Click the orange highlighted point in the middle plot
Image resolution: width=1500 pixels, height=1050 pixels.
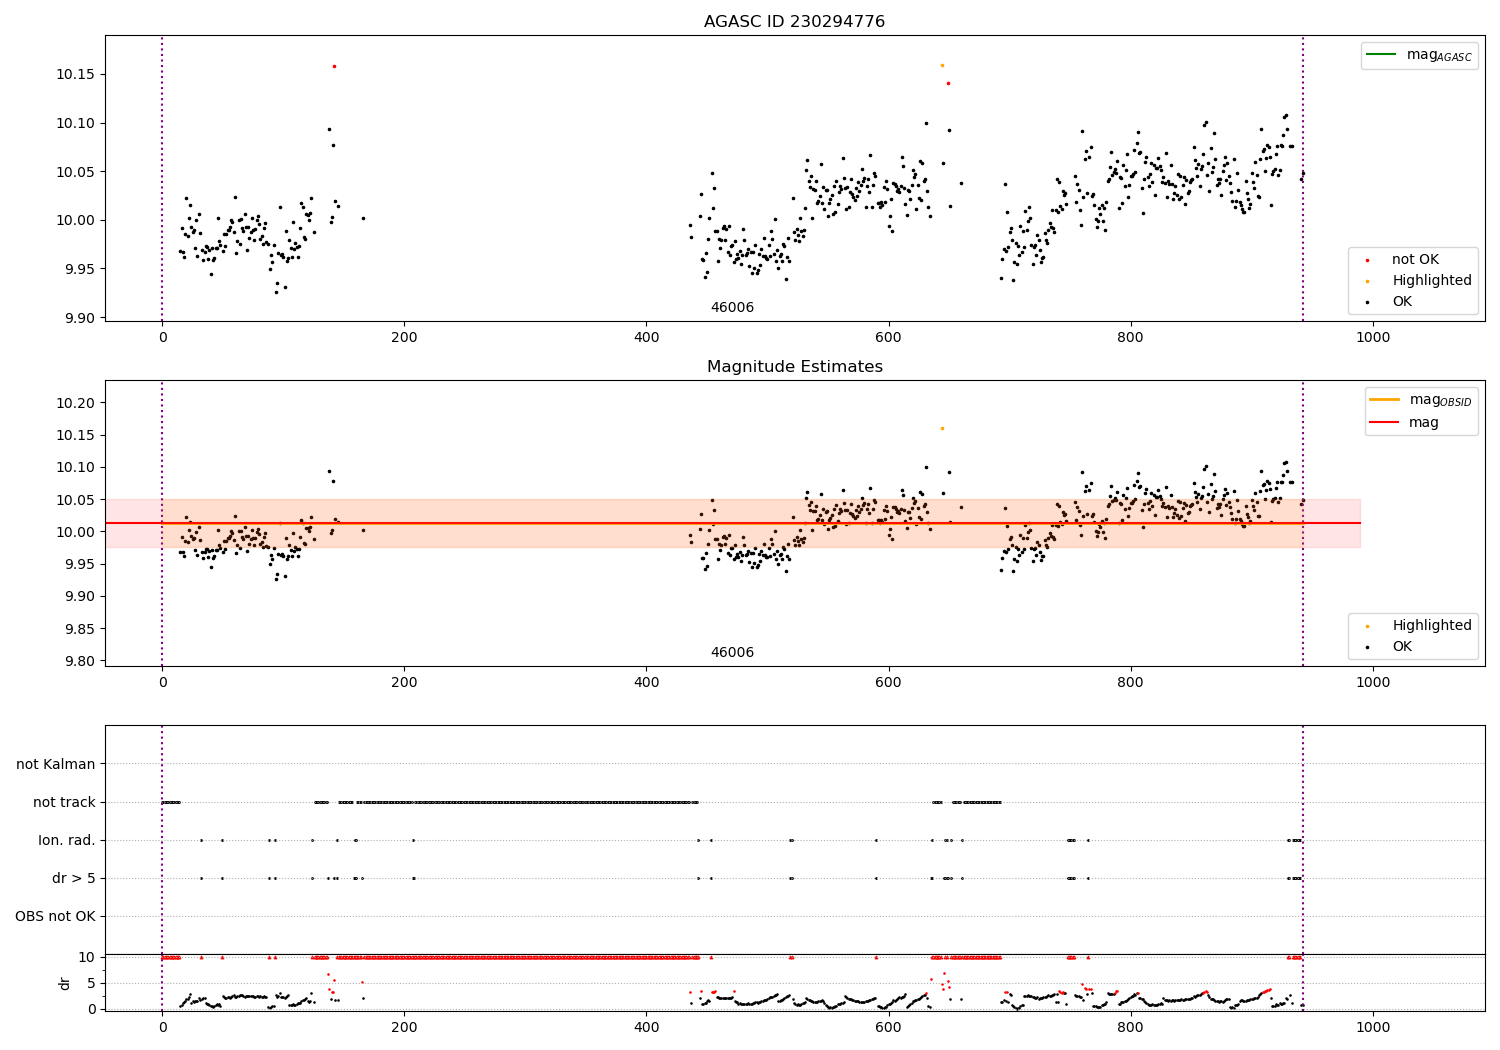click(x=941, y=428)
